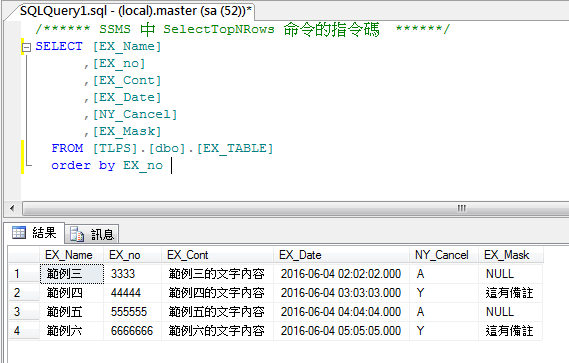This screenshot has width=569, height=363.
Task: Select the EX_Name column header
Action: tap(71, 255)
